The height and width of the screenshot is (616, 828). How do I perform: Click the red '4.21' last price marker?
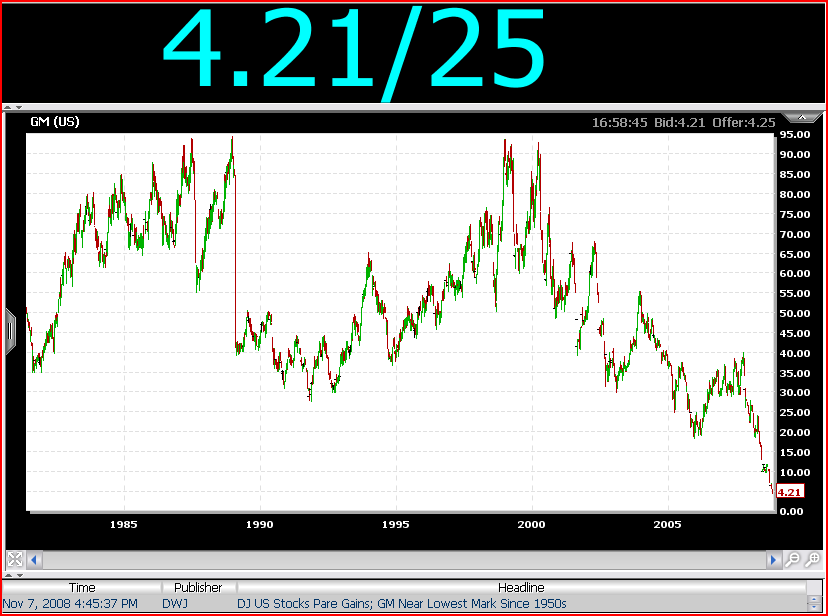tap(790, 492)
